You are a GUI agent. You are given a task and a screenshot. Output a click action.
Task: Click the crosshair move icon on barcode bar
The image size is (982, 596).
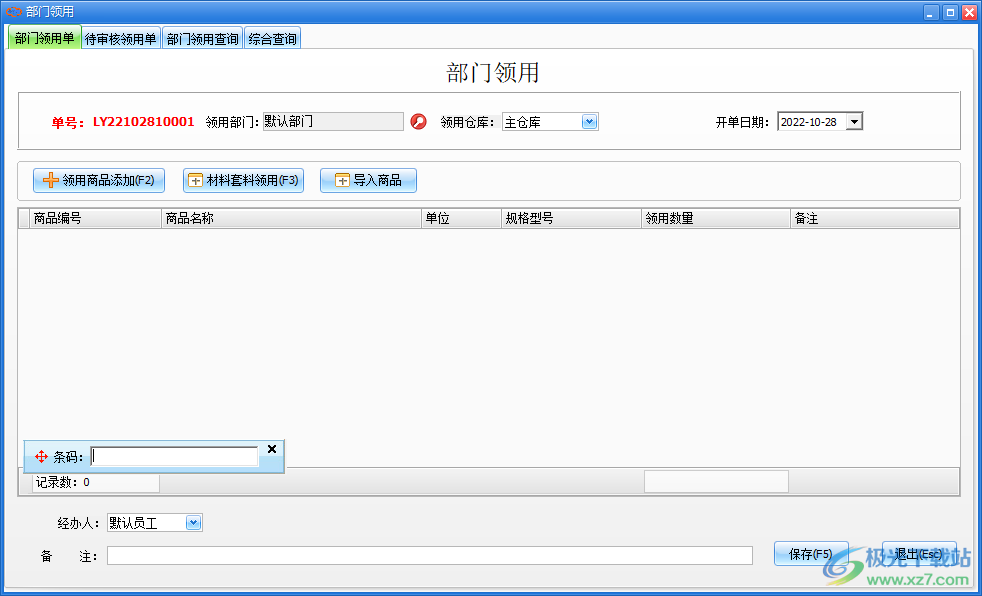40,455
